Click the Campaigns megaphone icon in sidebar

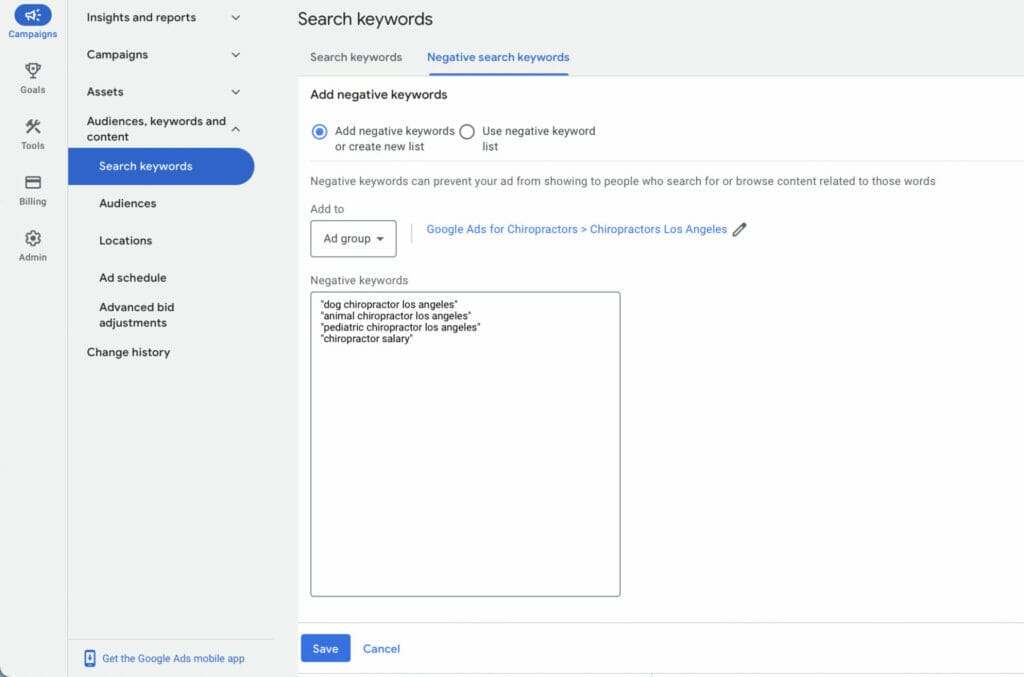(32, 16)
